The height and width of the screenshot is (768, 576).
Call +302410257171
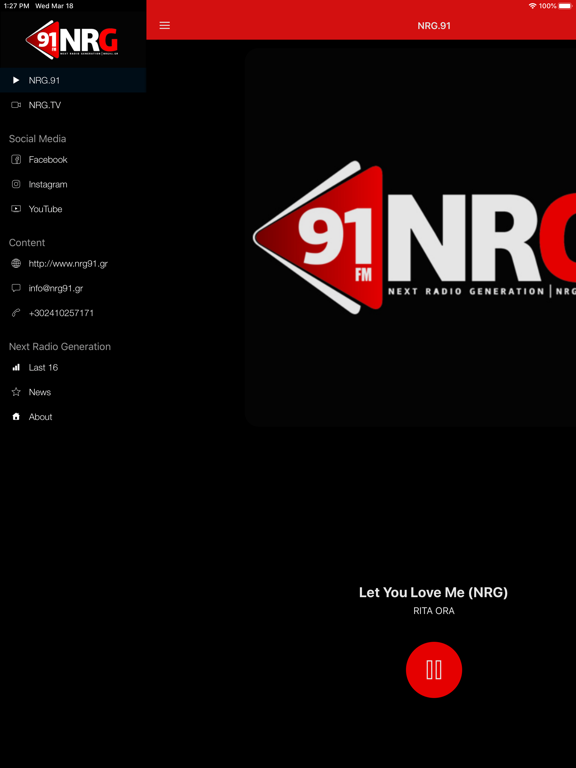(73, 313)
